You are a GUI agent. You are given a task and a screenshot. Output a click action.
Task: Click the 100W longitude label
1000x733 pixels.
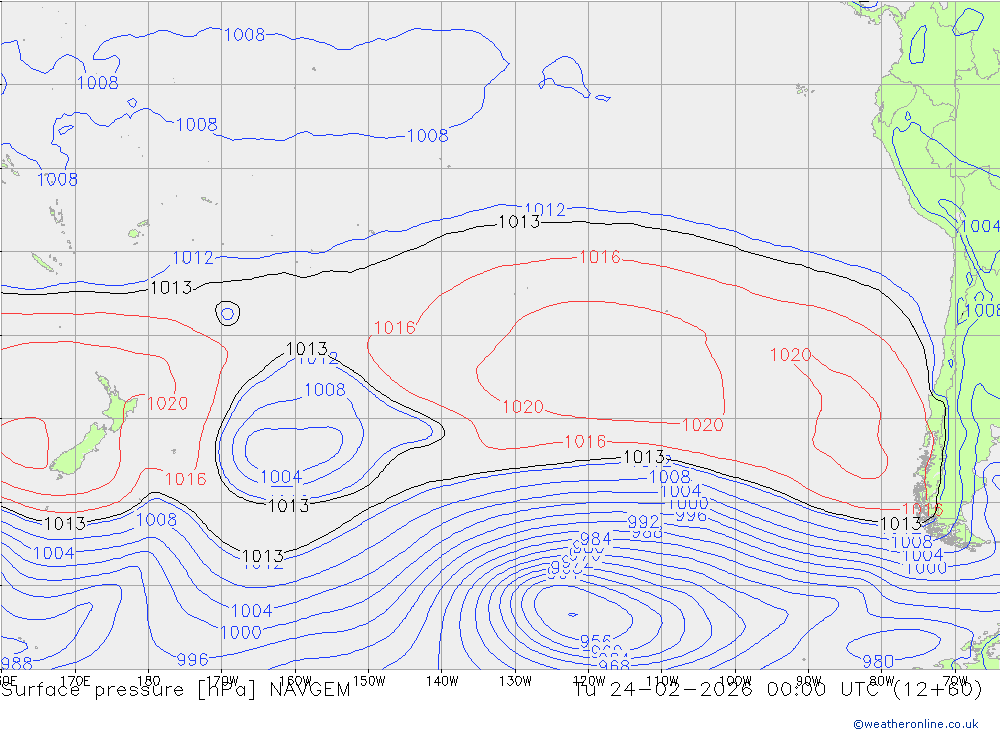click(735, 681)
